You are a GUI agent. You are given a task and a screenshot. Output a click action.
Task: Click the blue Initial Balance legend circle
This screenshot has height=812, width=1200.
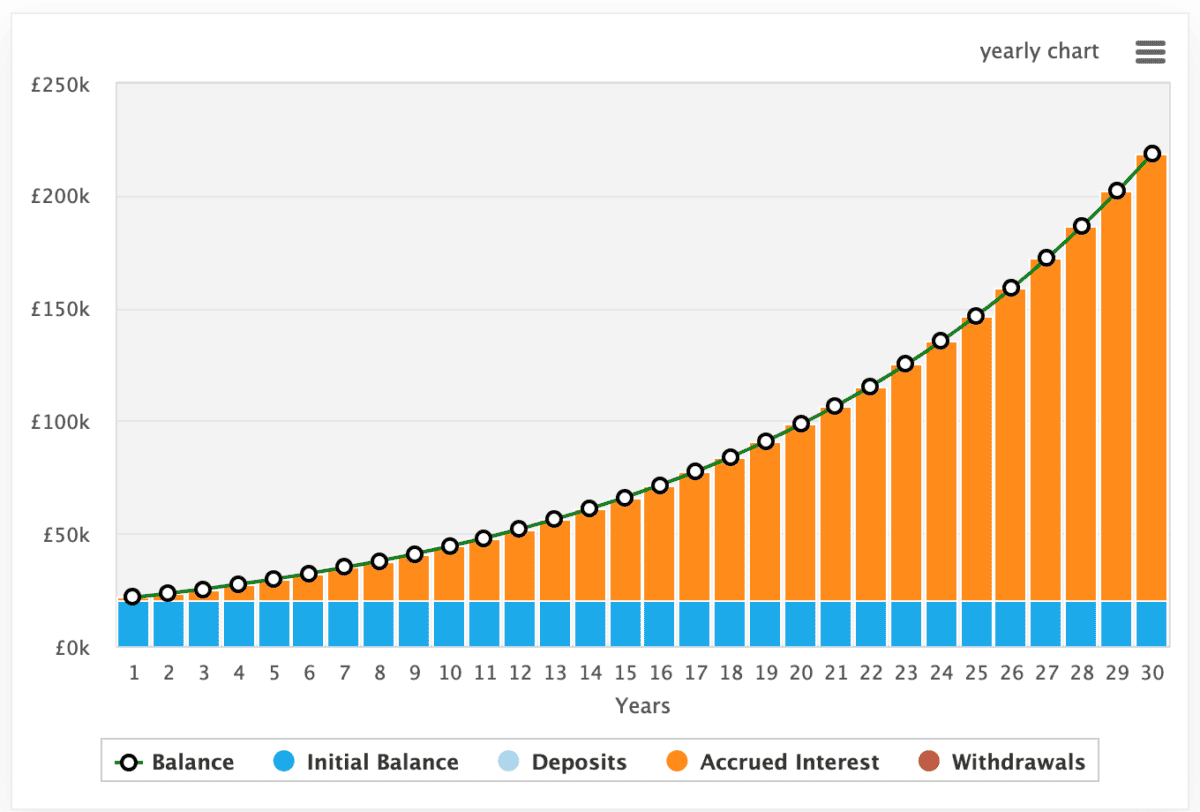[286, 762]
